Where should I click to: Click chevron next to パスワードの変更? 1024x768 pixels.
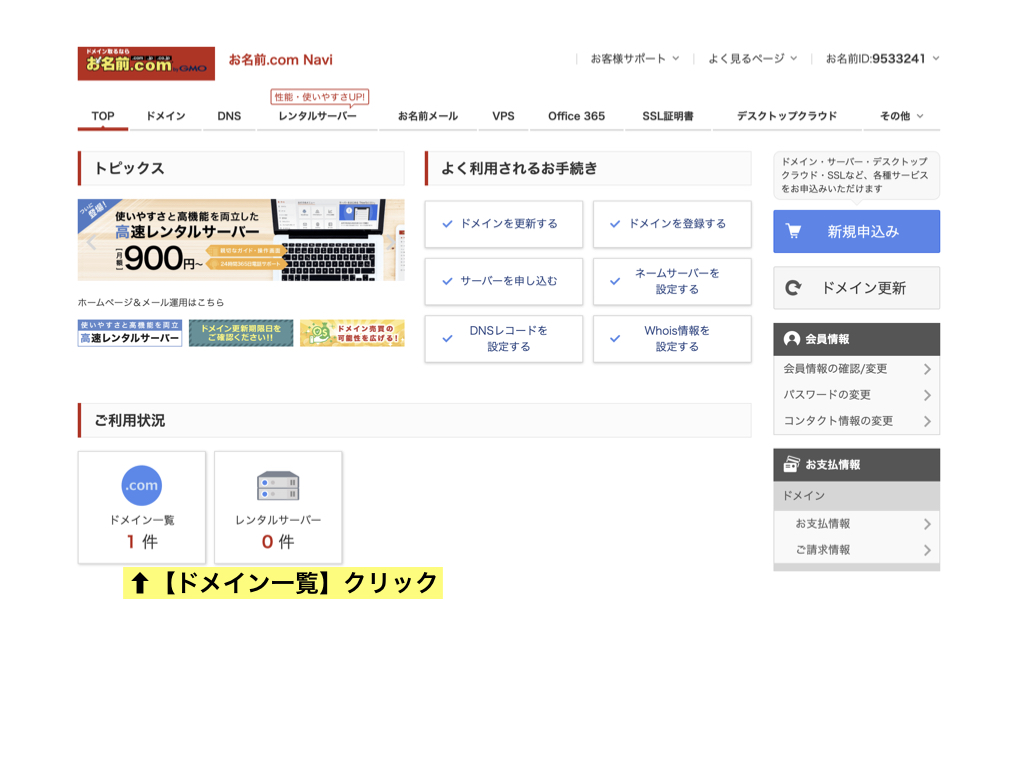click(x=927, y=395)
